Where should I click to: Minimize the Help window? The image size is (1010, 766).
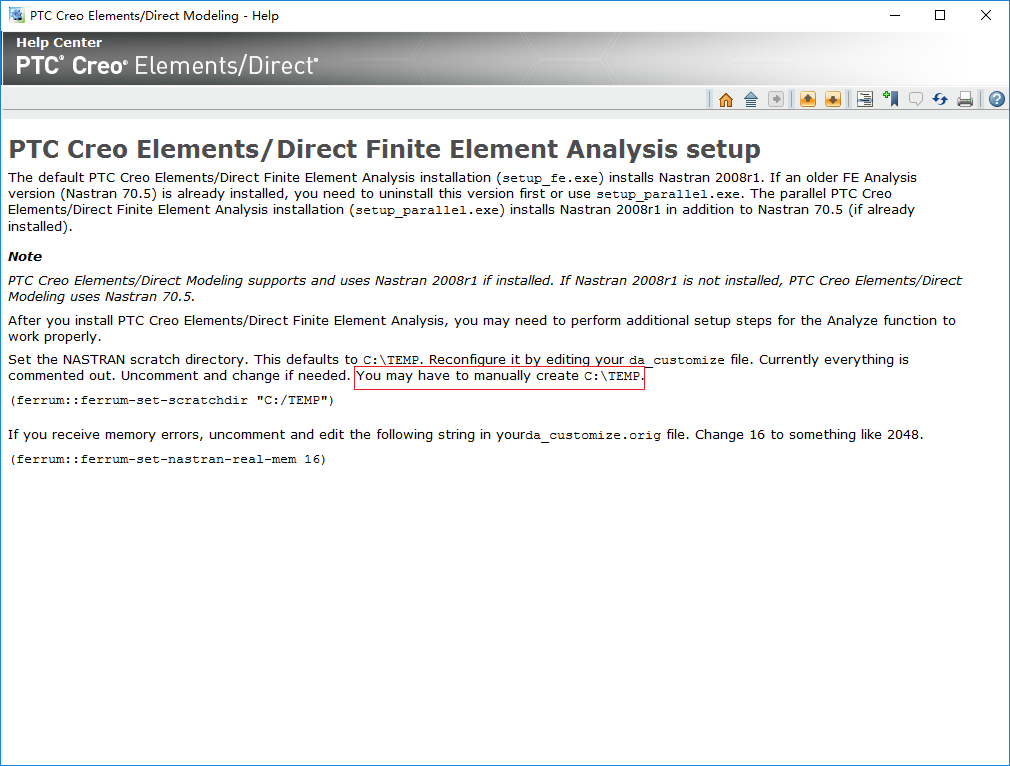[x=894, y=15]
